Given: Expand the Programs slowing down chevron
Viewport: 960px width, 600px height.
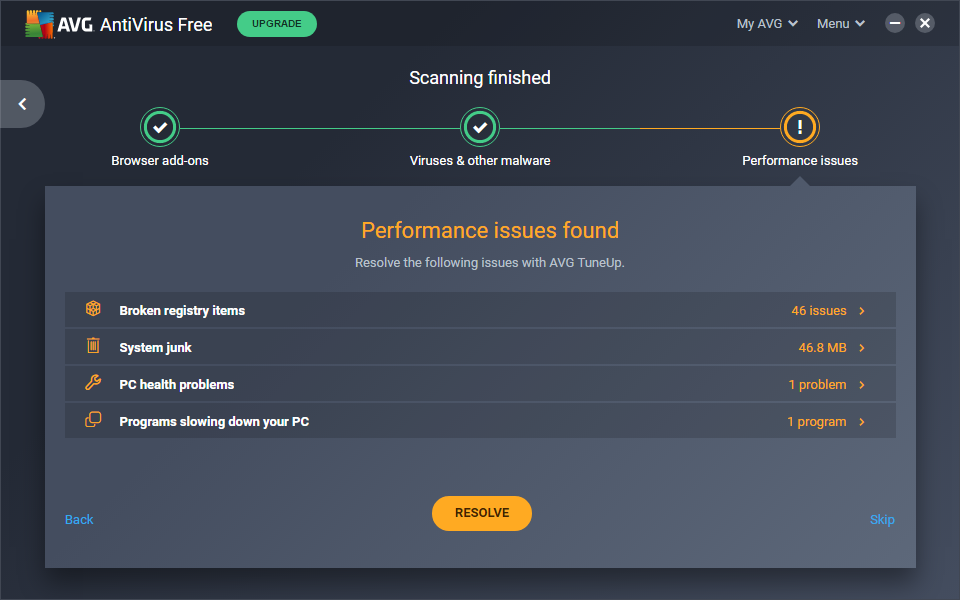Looking at the screenshot, I should [x=862, y=422].
